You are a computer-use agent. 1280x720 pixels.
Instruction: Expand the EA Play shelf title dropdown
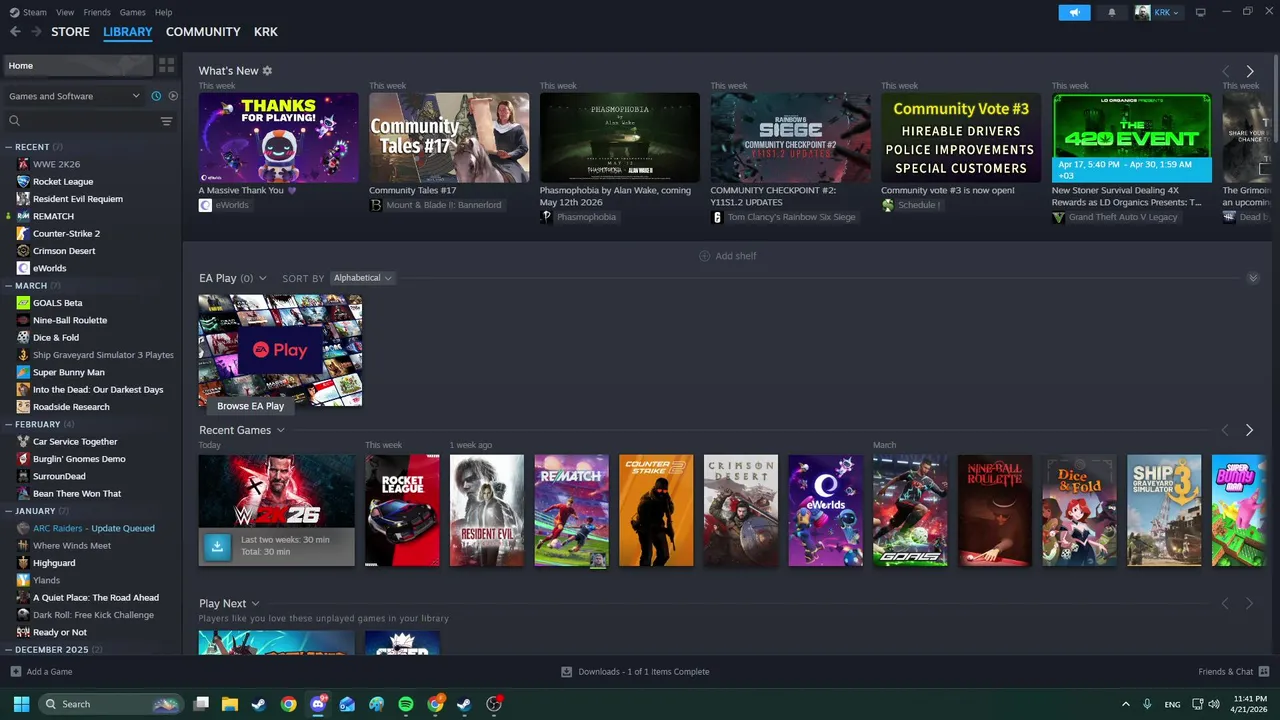(x=262, y=278)
